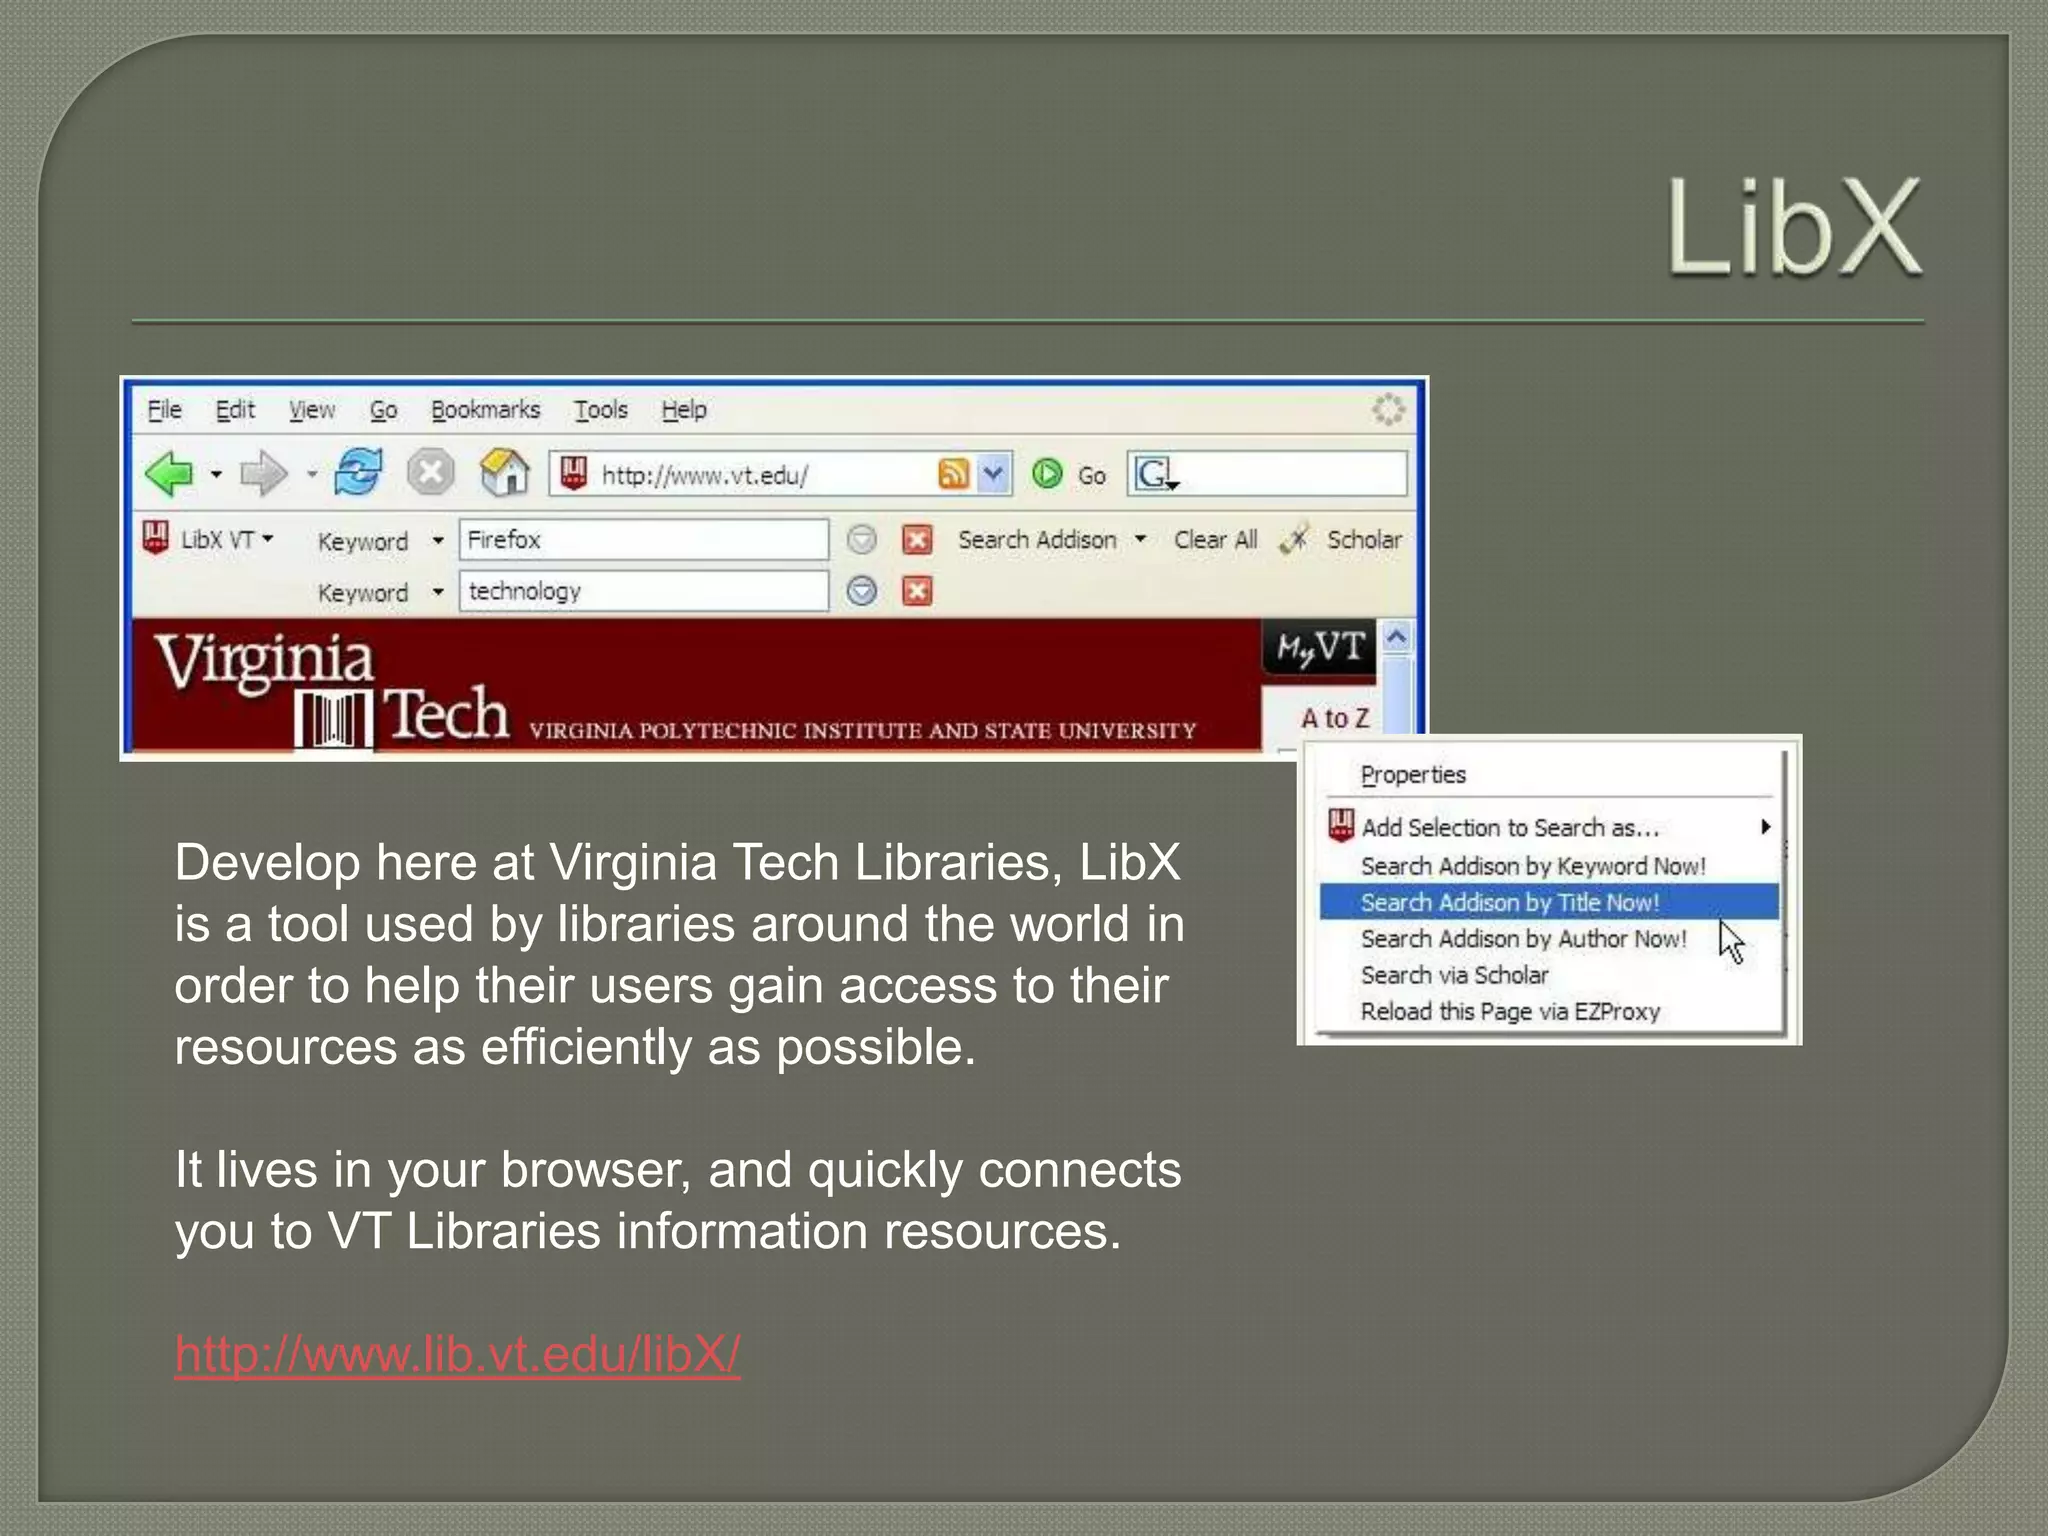2048x1536 pixels.
Task: Open the Edit menu
Action: coord(235,410)
